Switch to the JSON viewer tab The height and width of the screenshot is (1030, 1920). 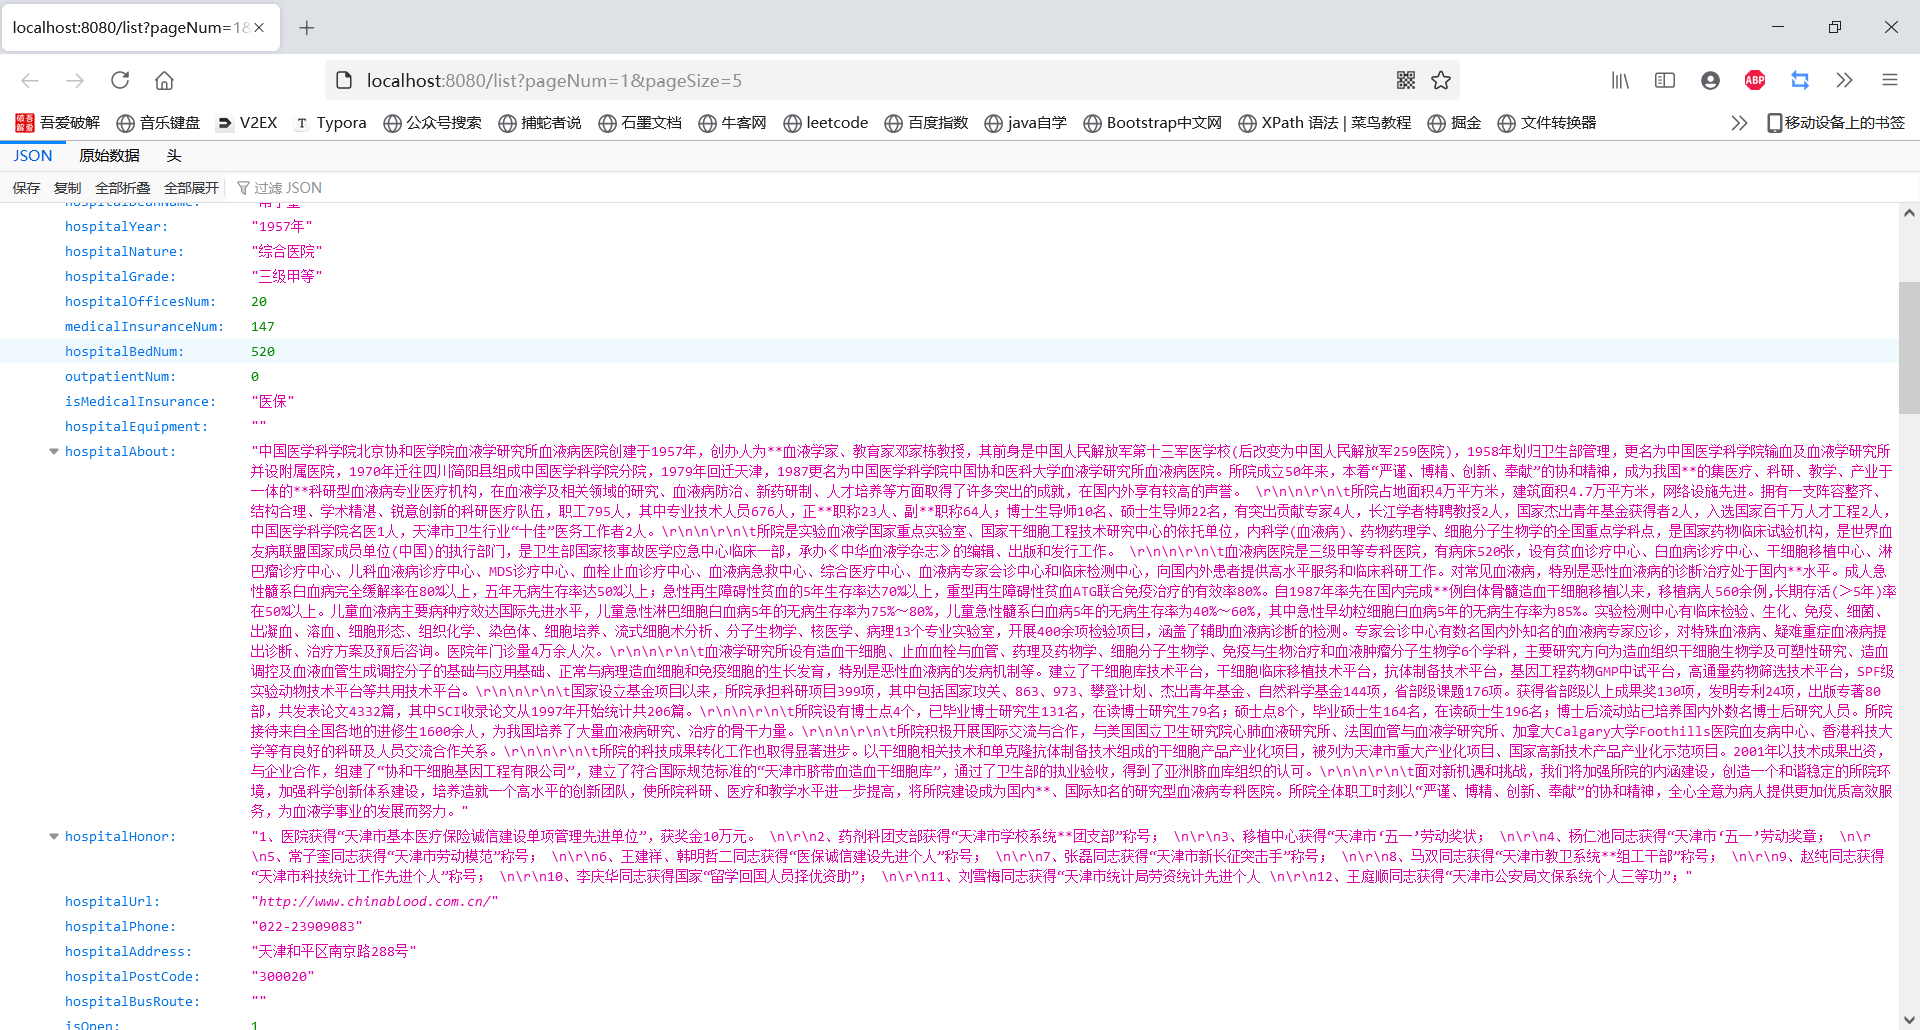pyautogui.click(x=33, y=155)
